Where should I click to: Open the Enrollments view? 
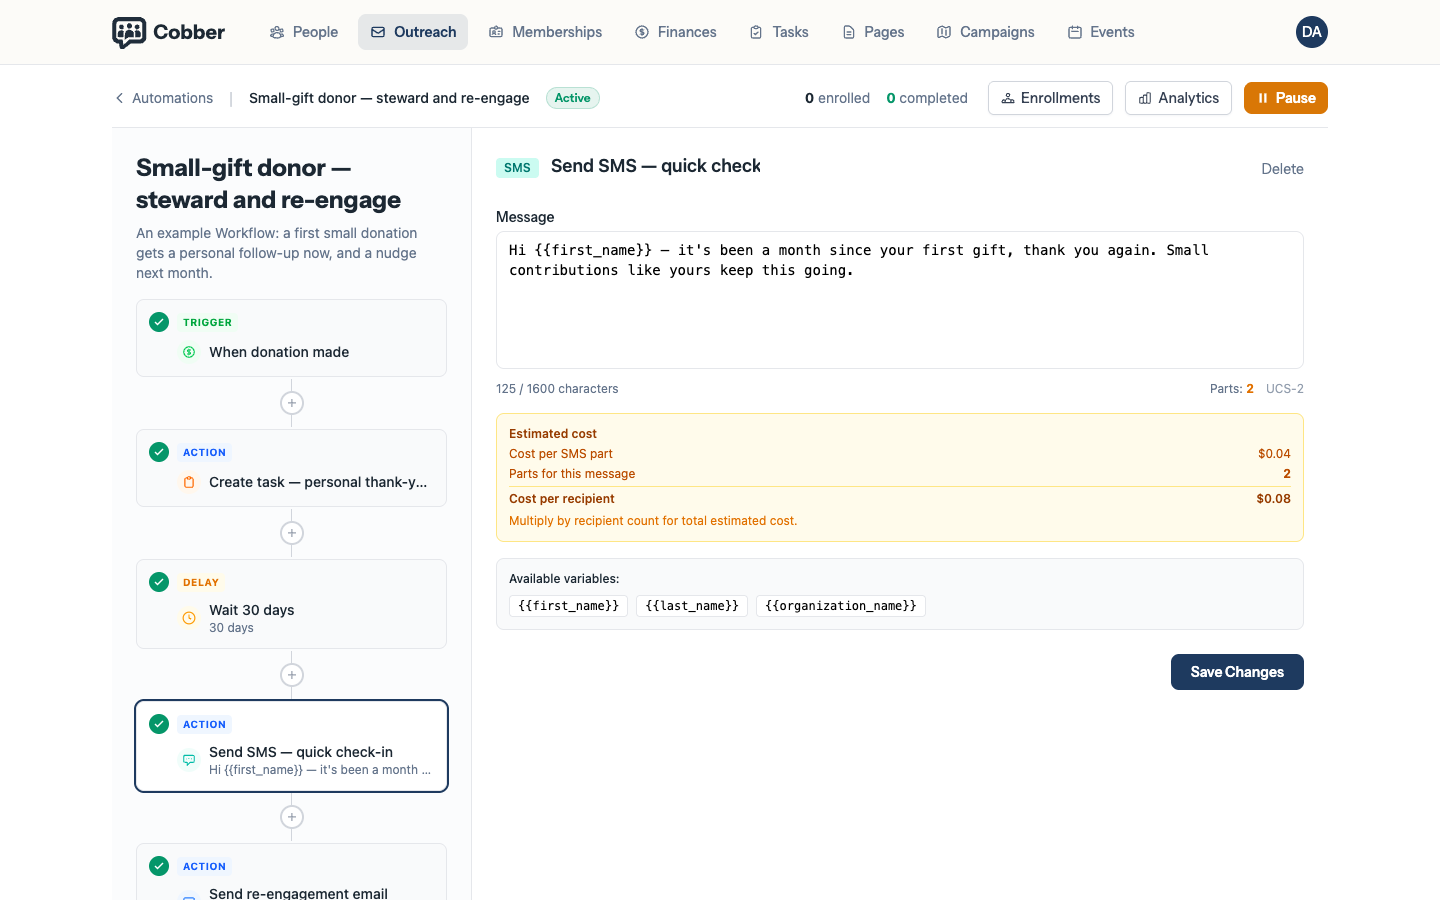1050,98
